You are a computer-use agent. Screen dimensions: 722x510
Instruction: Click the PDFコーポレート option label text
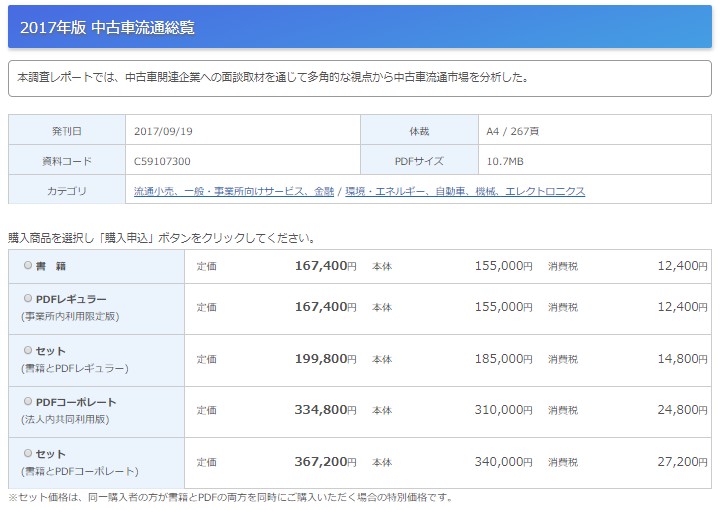point(76,402)
